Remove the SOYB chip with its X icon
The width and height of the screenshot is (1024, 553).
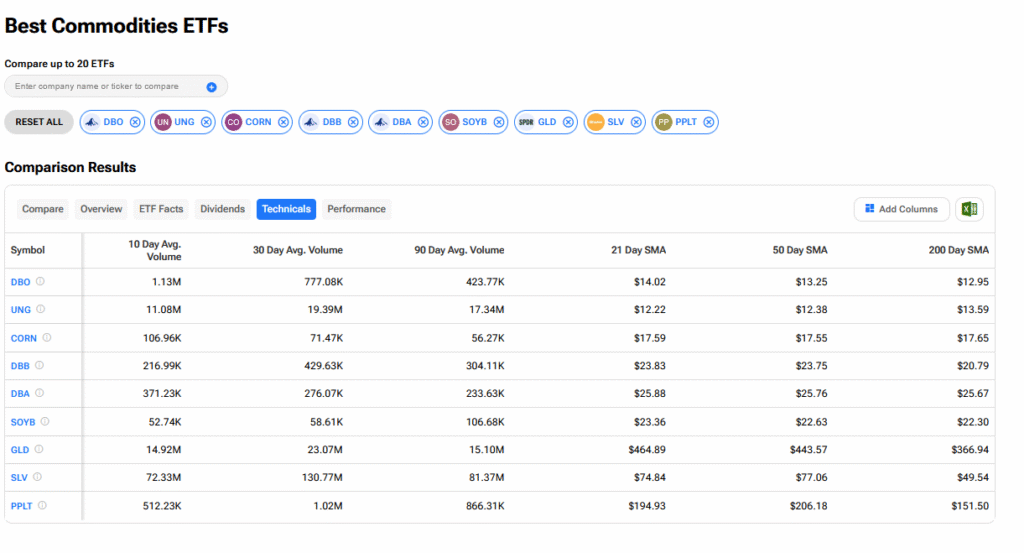[x=499, y=122]
